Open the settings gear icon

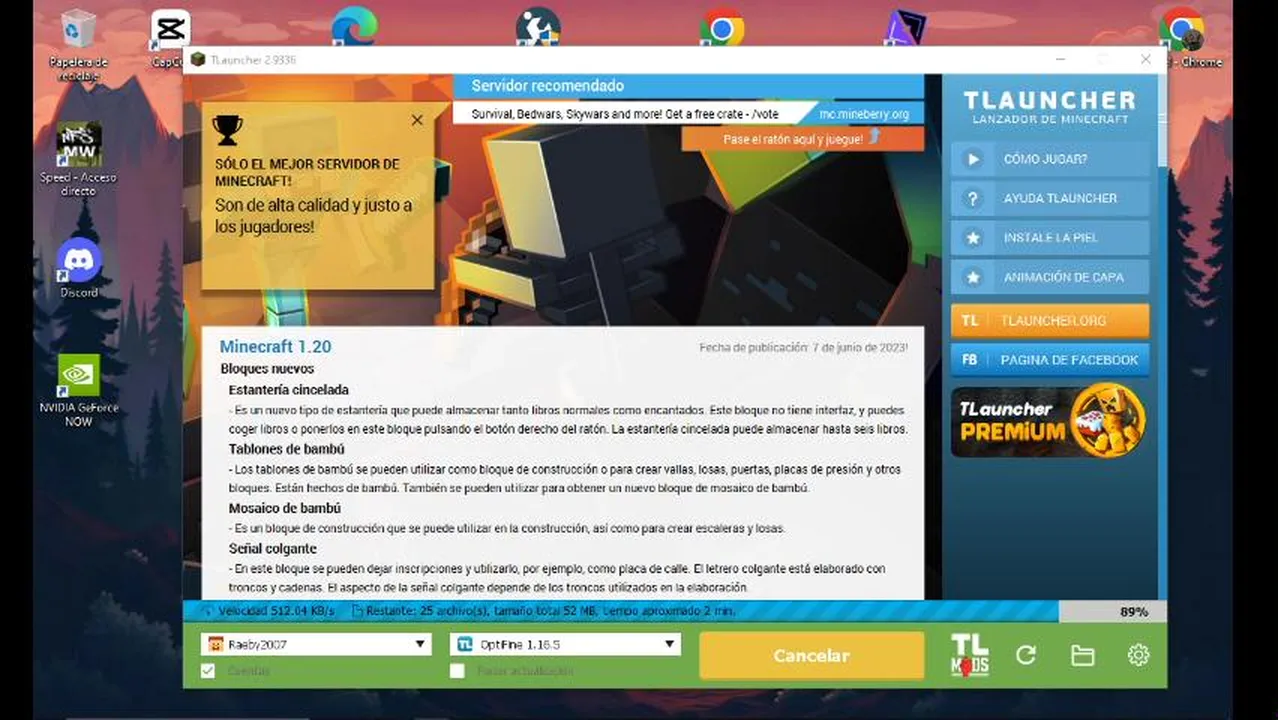1138,655
